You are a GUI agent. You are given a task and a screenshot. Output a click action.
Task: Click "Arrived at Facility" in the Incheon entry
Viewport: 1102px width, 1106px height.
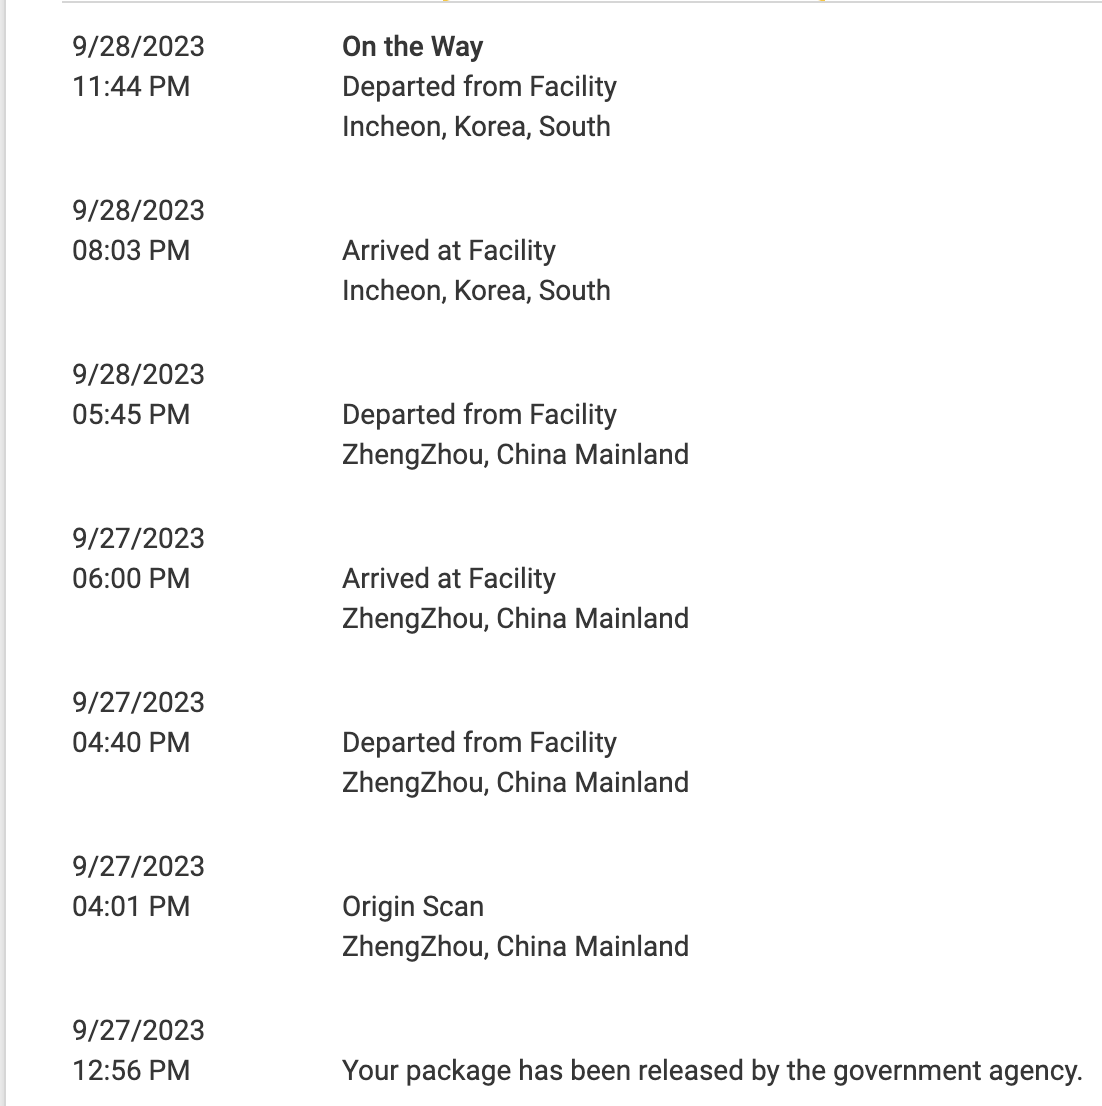448,251
